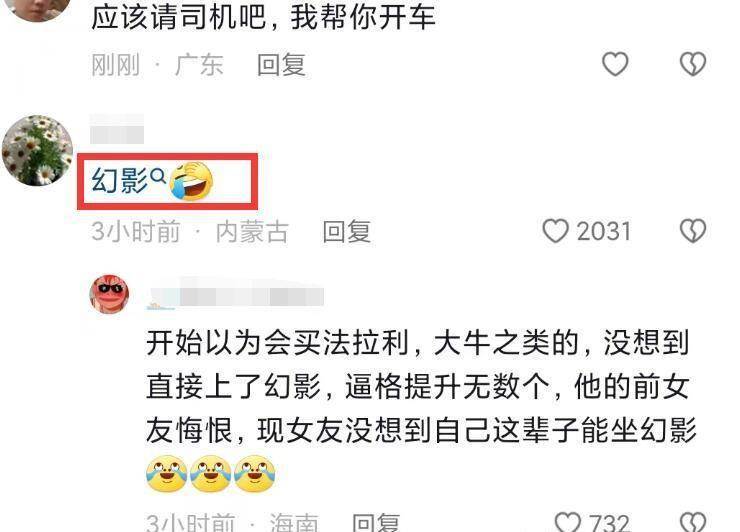Open blurred username above 幻影 comment
740x532 pixels.
(x=117, y=129)
